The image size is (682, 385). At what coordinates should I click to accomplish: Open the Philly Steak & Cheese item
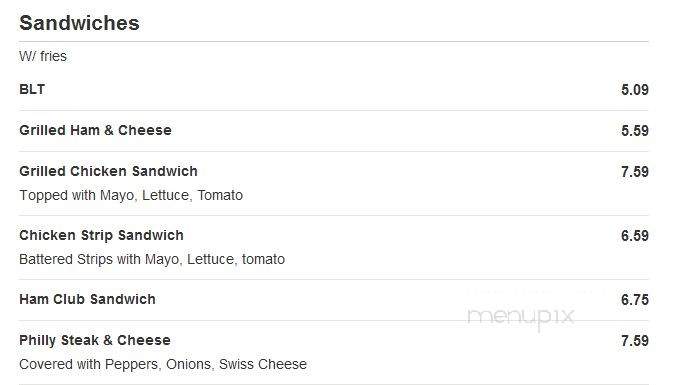click(x=95, y=340)
